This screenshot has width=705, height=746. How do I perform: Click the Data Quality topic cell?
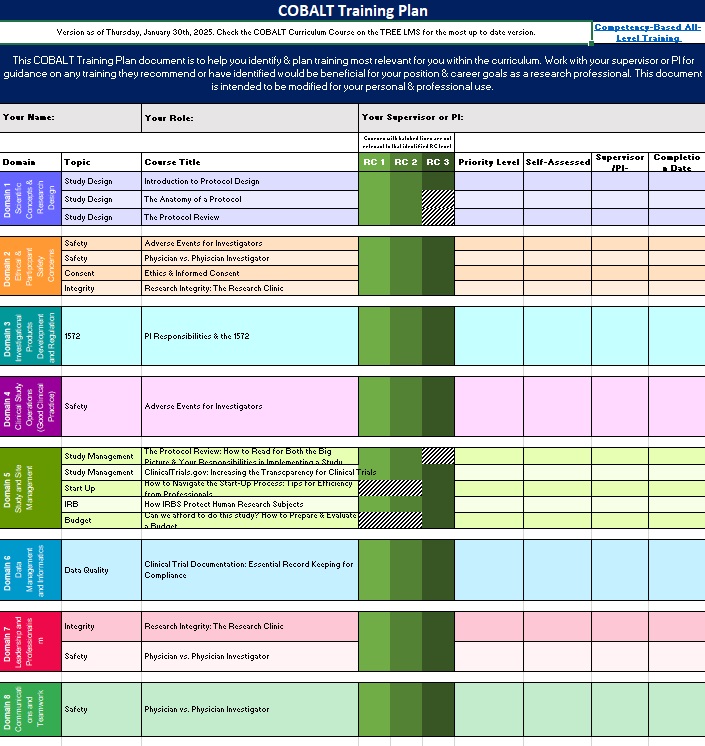click(101, 570)
